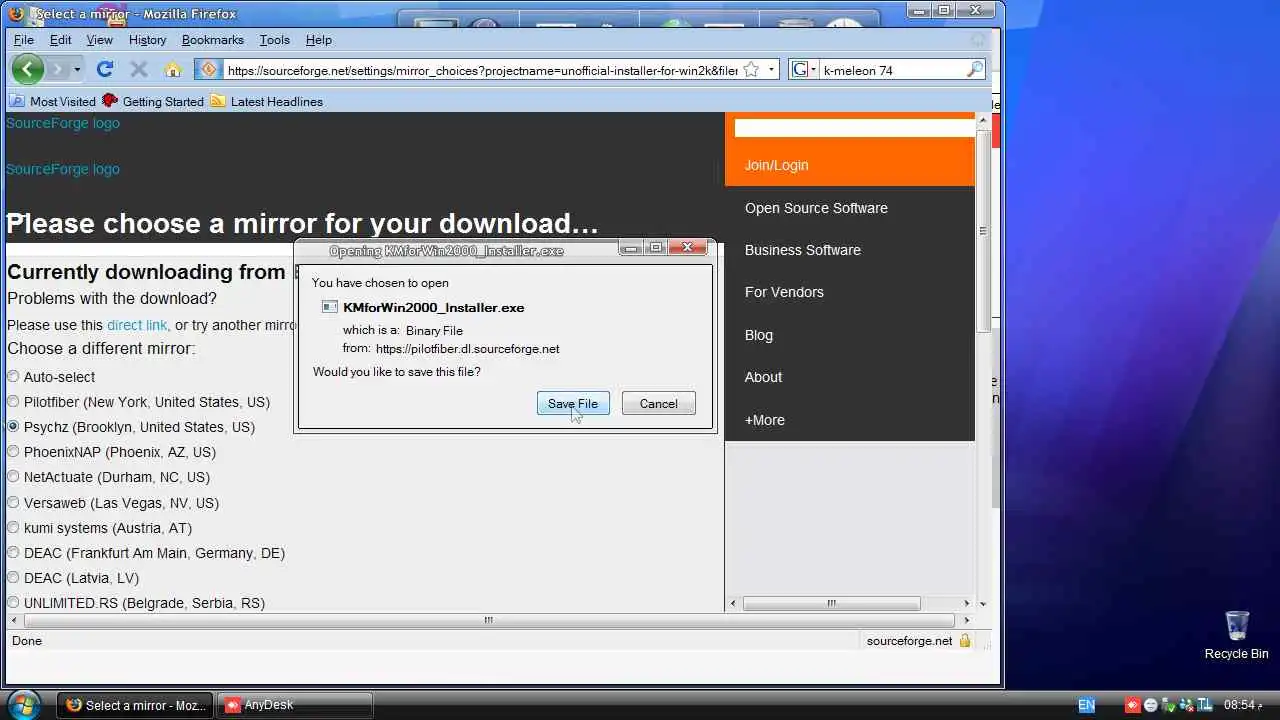This screenshot has height=720, width=1280.
Task: Open the Latest Headlines feed bookmark
Action: [x=267, y=101]
